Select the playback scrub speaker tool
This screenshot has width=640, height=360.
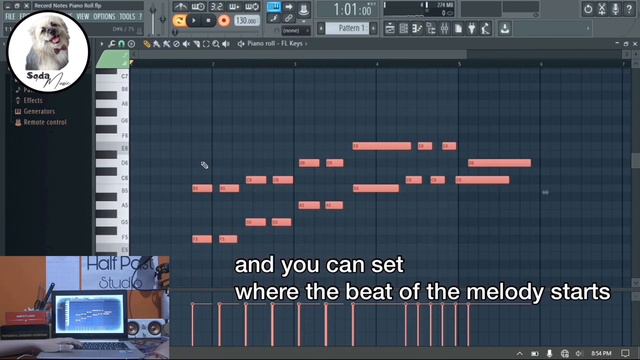coord(226,44)
